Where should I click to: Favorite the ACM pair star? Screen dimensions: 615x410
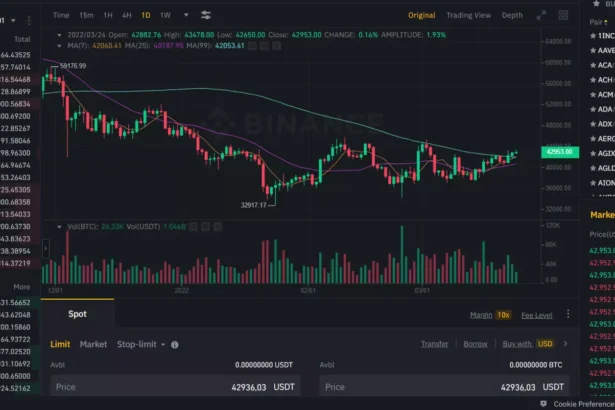pos(593,95)
